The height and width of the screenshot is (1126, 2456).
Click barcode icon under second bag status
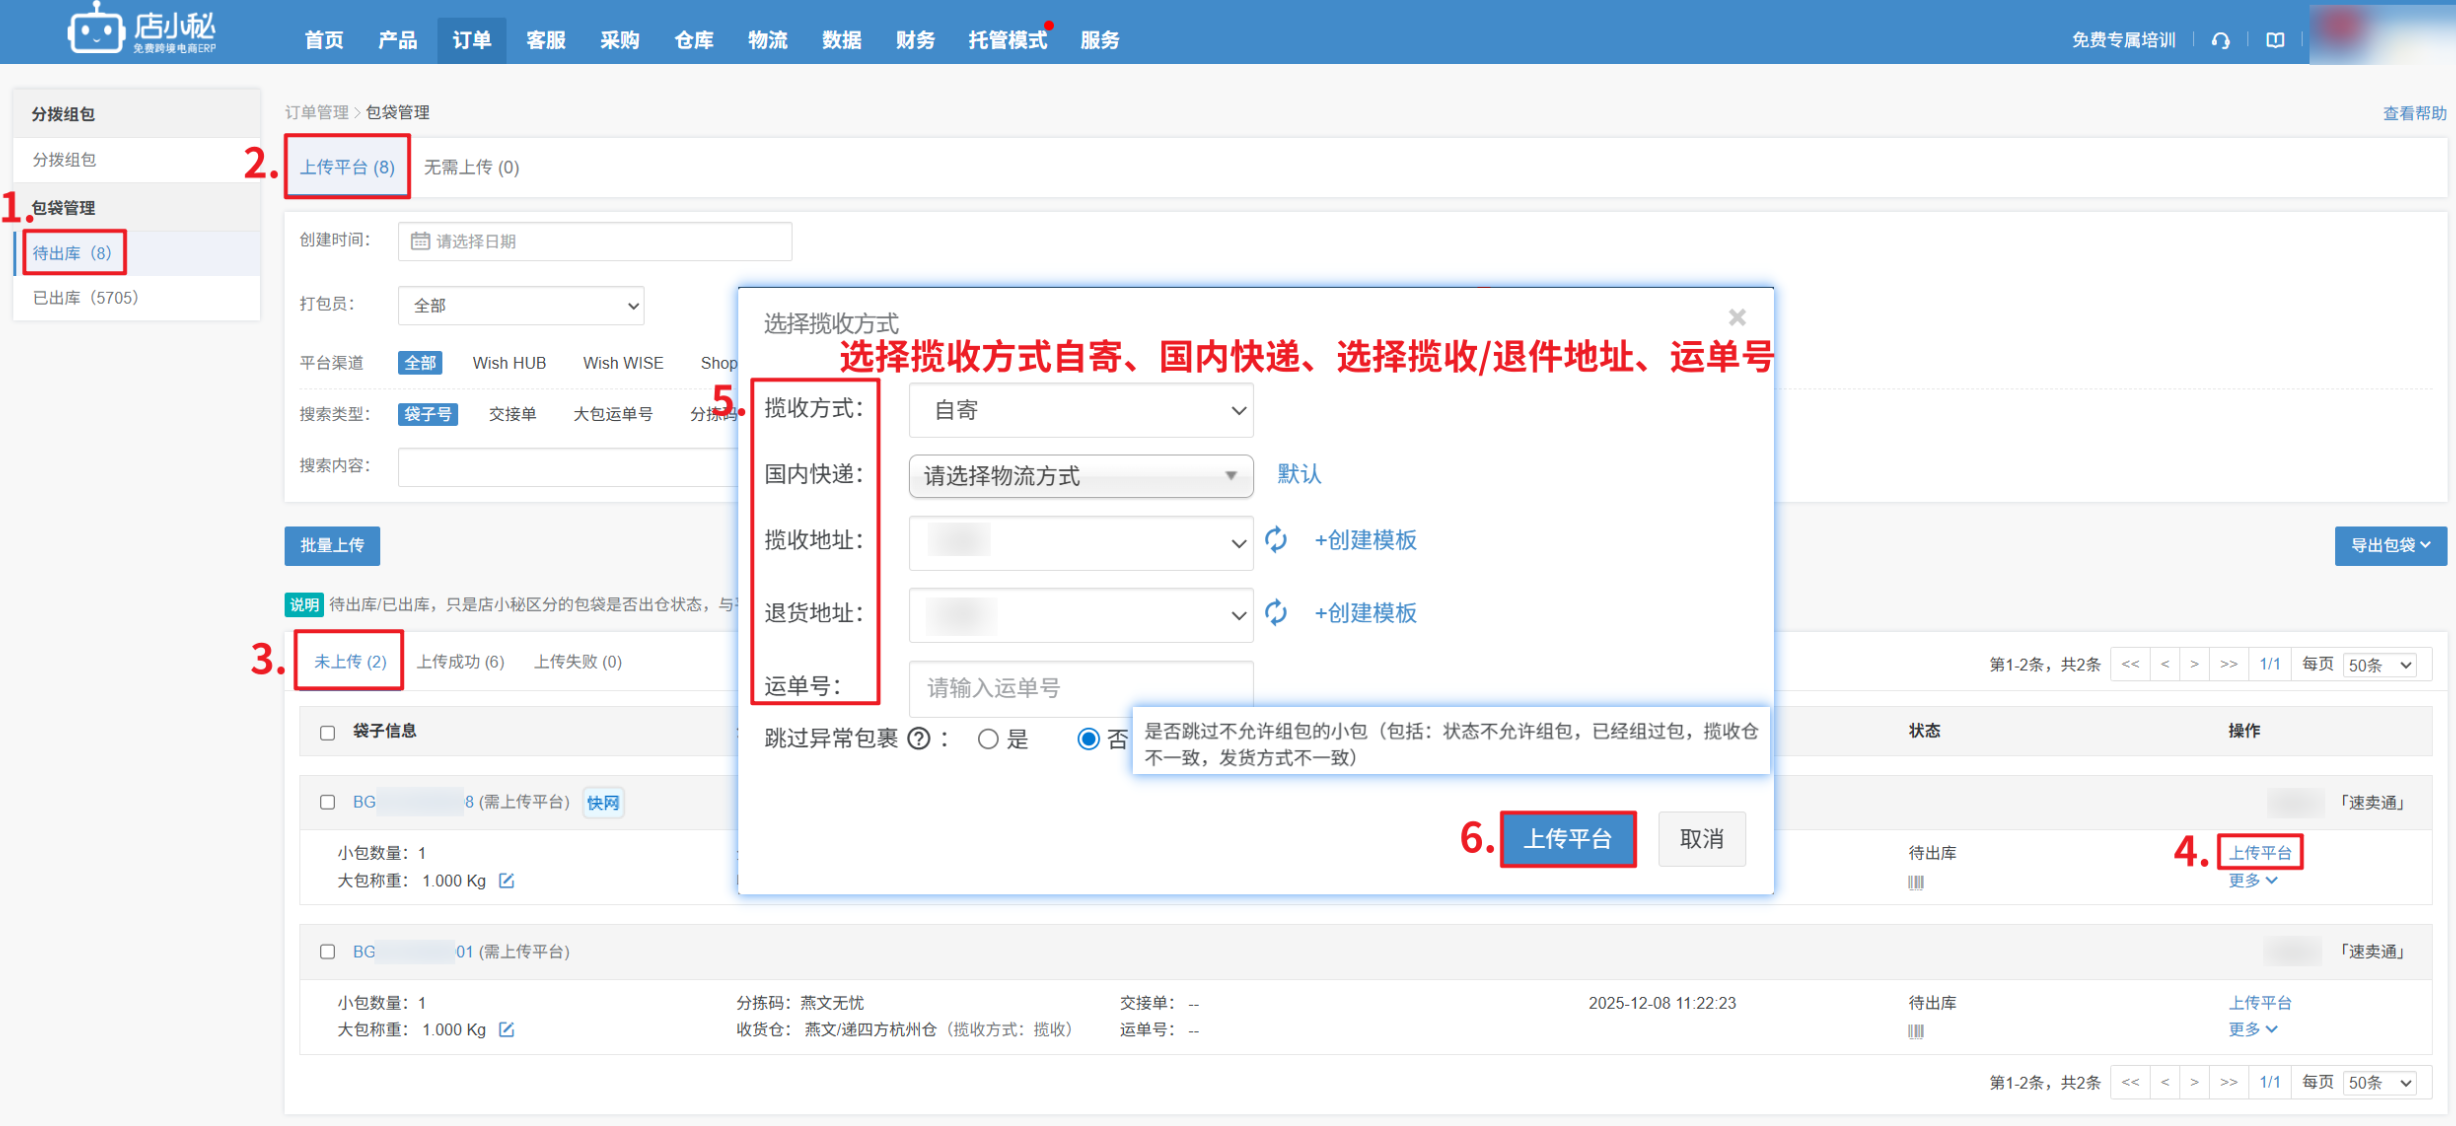coord(1915,1031)
